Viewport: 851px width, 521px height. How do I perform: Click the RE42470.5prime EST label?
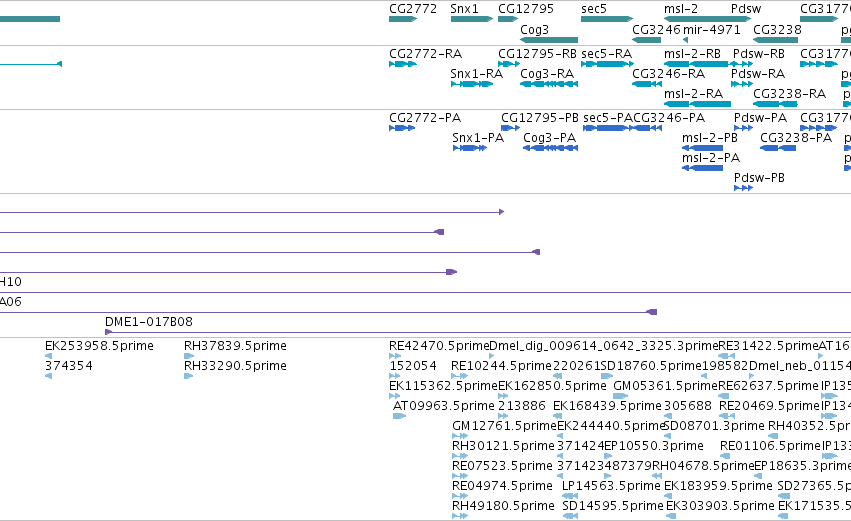pos(439,346)
